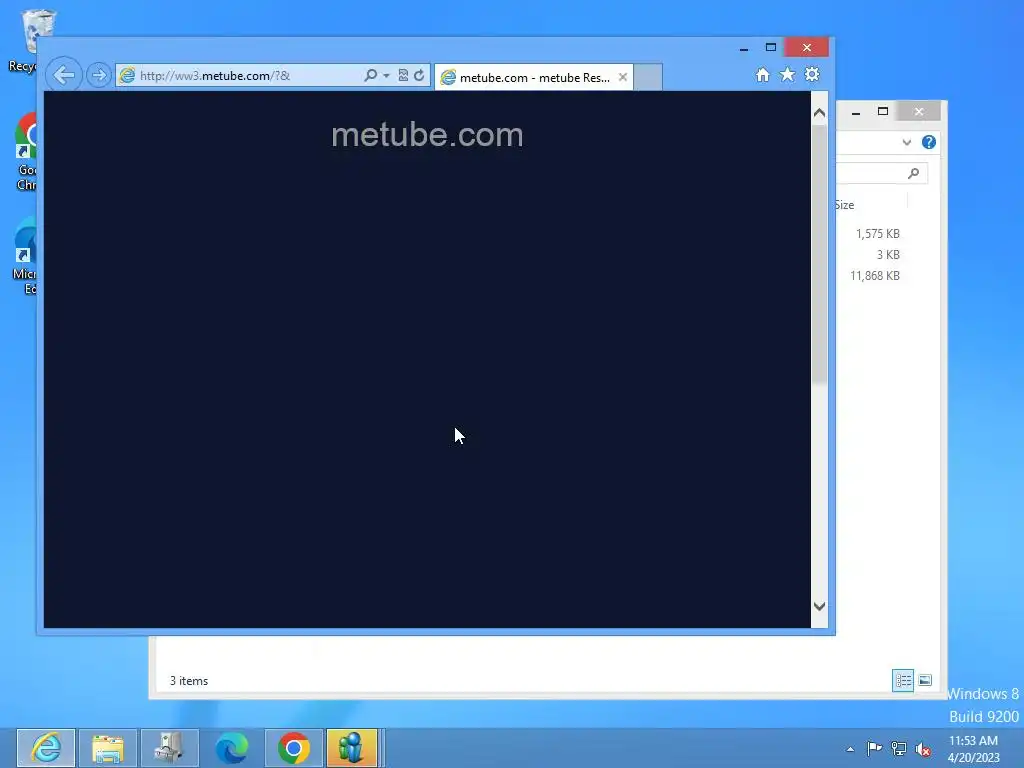
Task: Close the metube.com tab
Action: click(623, 77)
